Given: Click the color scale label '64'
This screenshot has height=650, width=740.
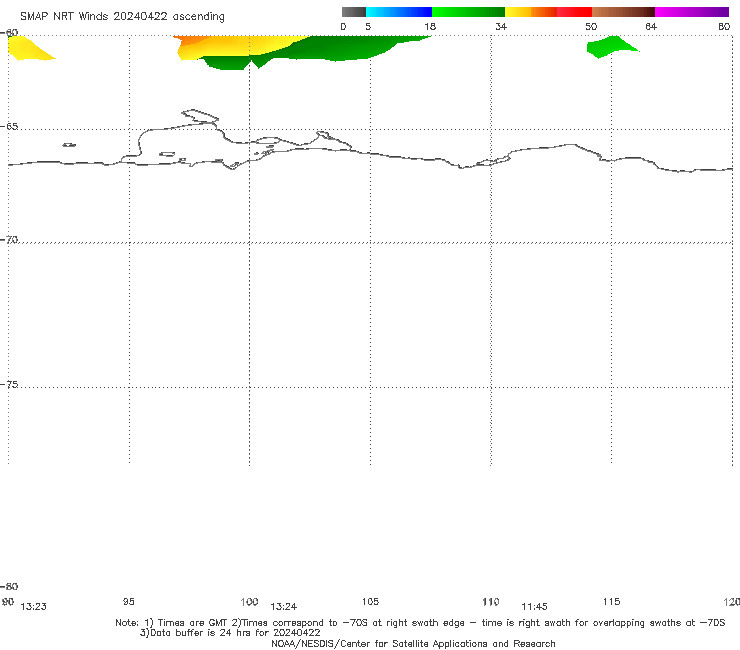Looking at the screenshot, I should coord(651,26).
